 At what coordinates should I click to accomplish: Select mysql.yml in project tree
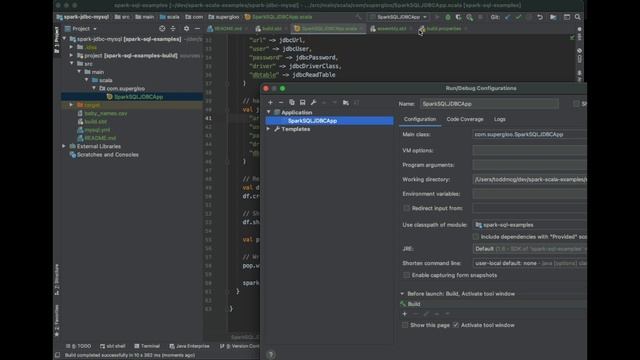tap(97, 130)
